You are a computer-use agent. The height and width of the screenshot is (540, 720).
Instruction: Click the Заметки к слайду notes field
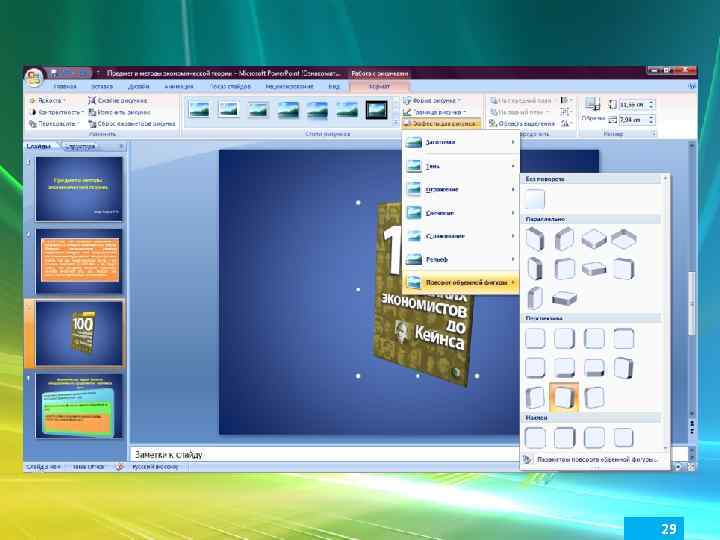(x=324, y=455)
